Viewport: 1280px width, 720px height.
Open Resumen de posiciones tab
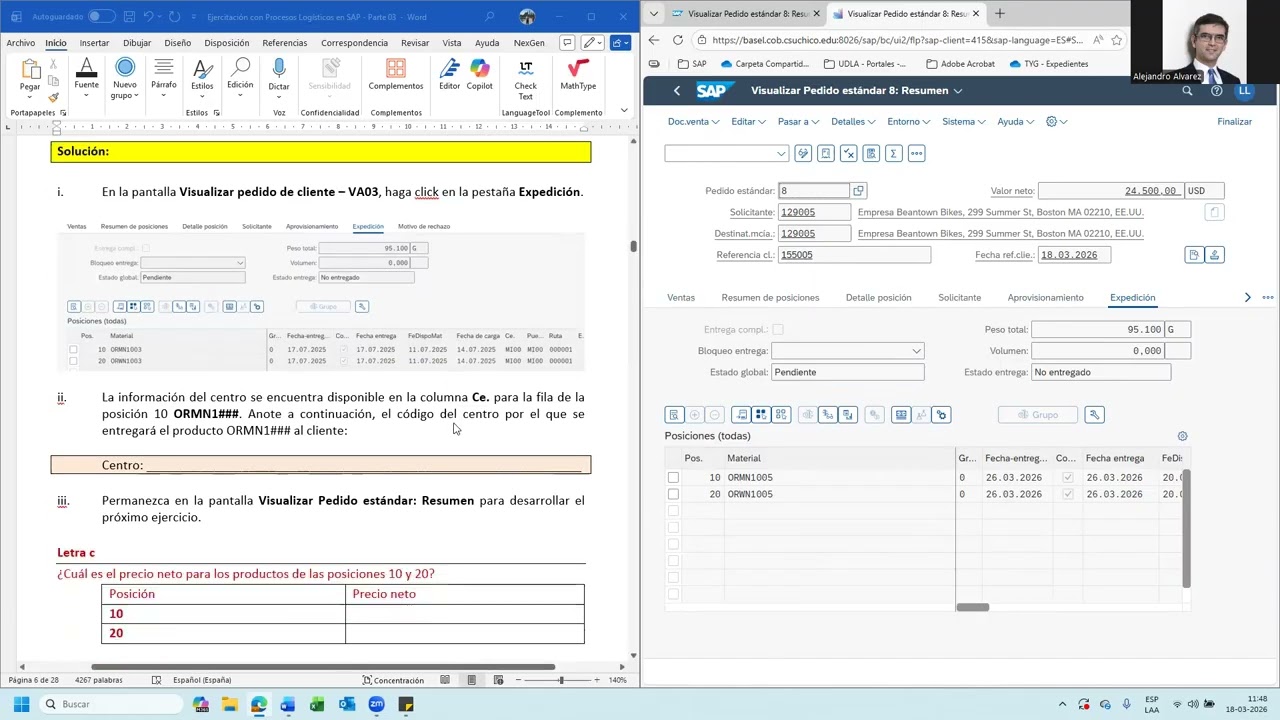tap(770, 297)
